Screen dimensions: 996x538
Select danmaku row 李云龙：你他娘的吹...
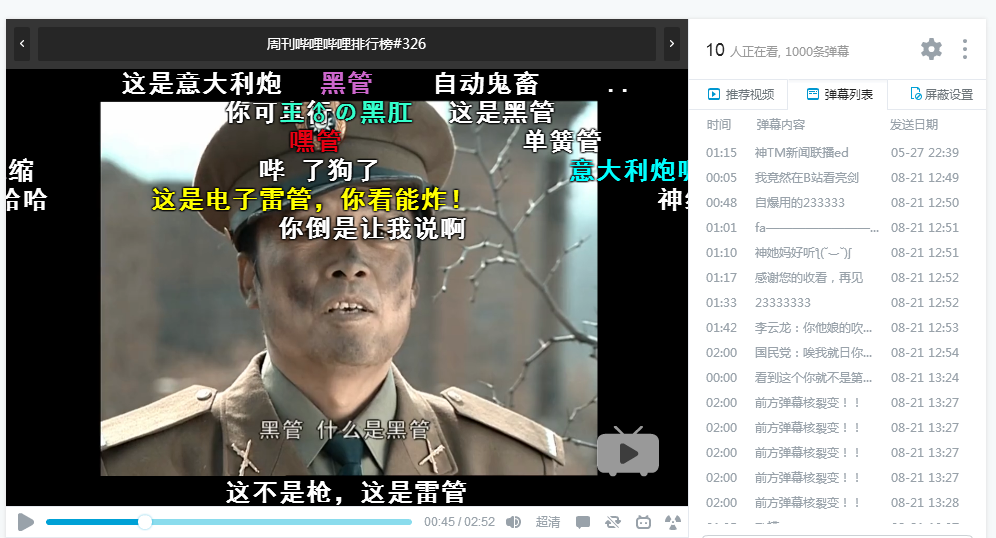click(x=832, y=328)
